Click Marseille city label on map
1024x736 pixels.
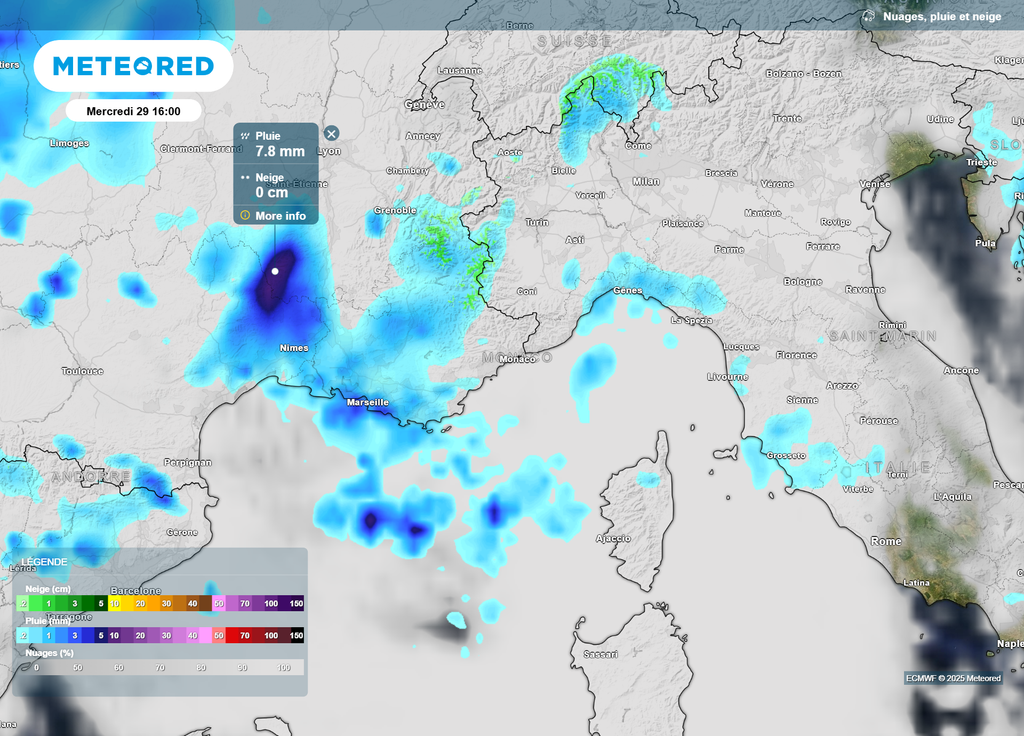367,402
